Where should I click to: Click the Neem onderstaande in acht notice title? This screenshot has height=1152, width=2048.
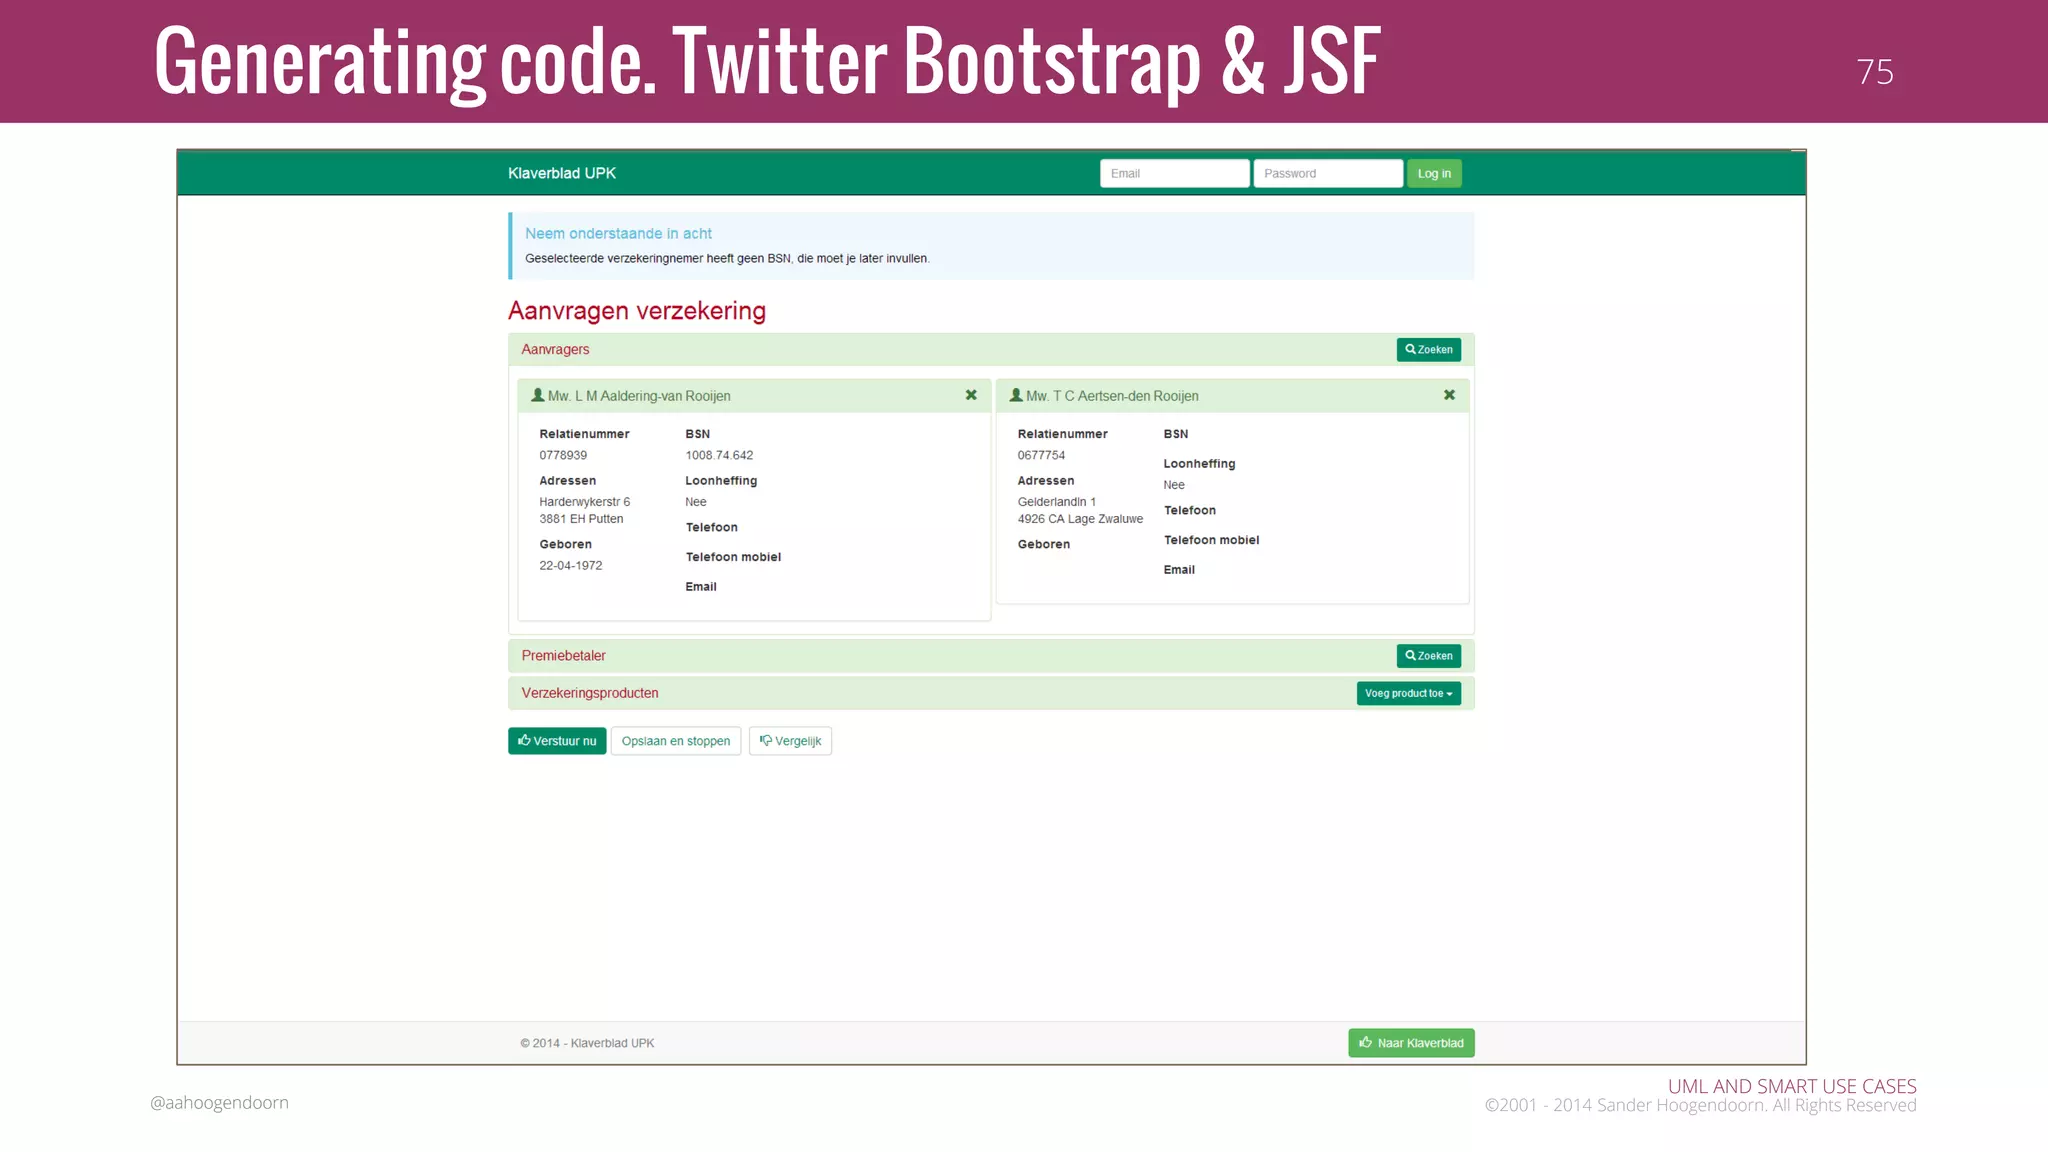pos(618,233)
